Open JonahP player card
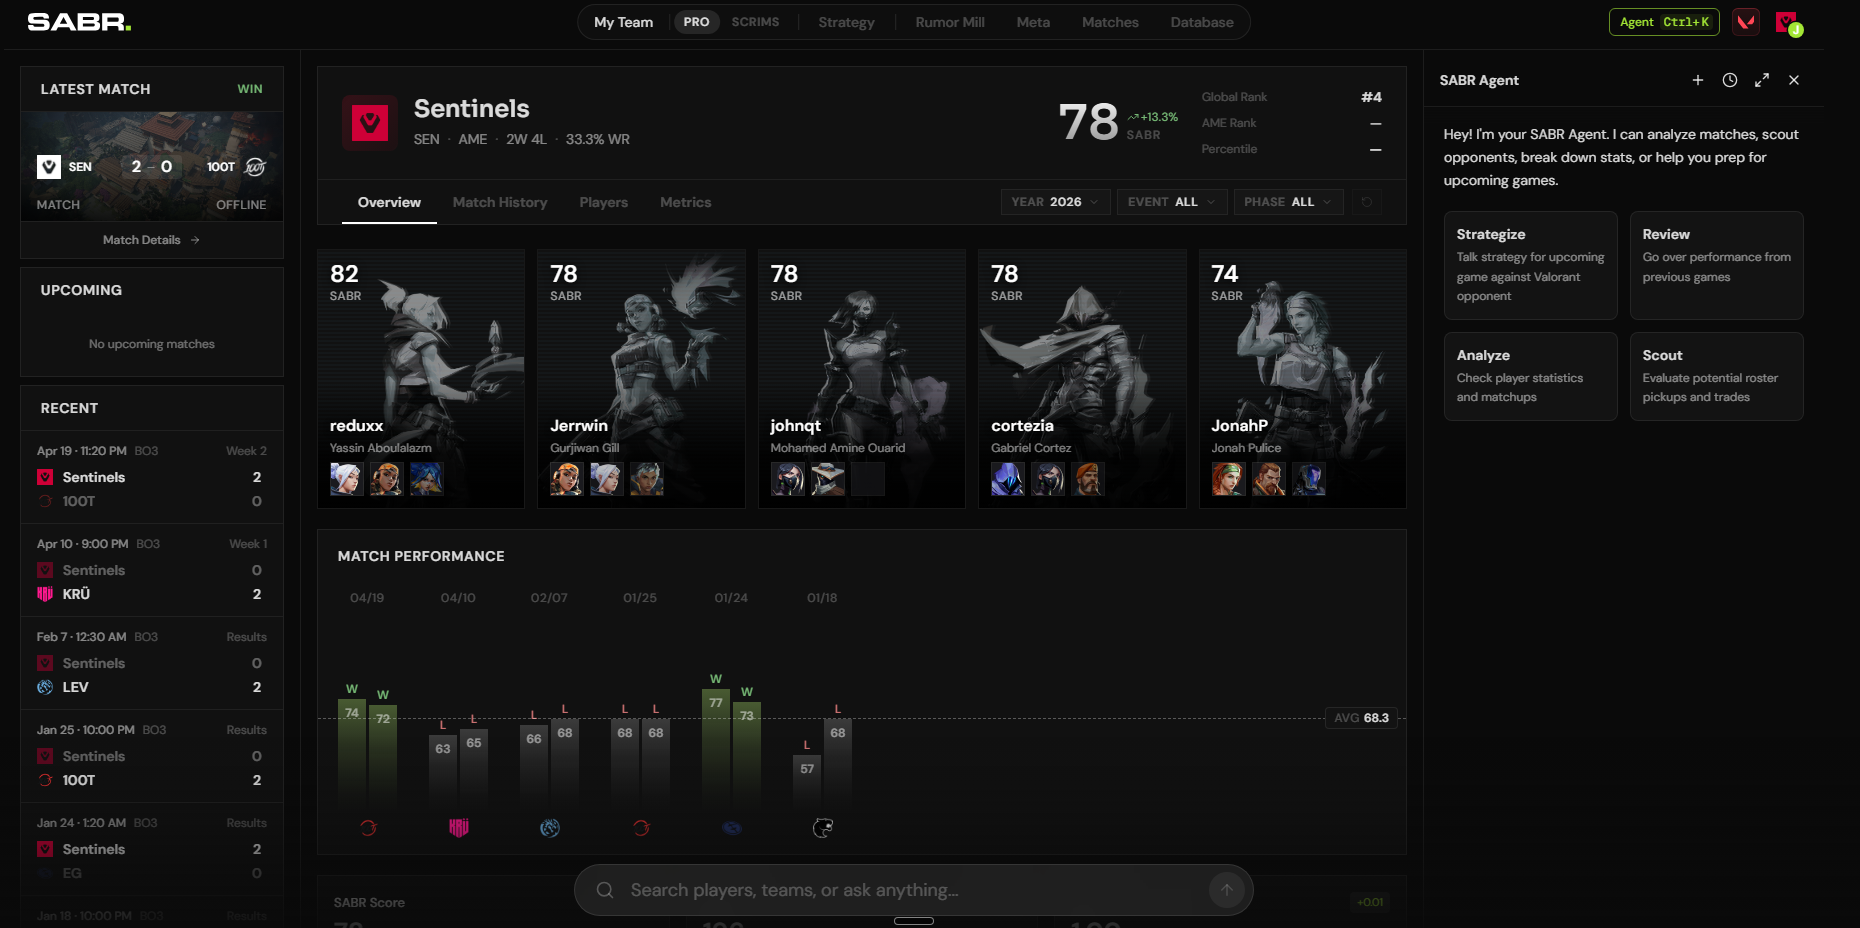 tap(1303, 379)
